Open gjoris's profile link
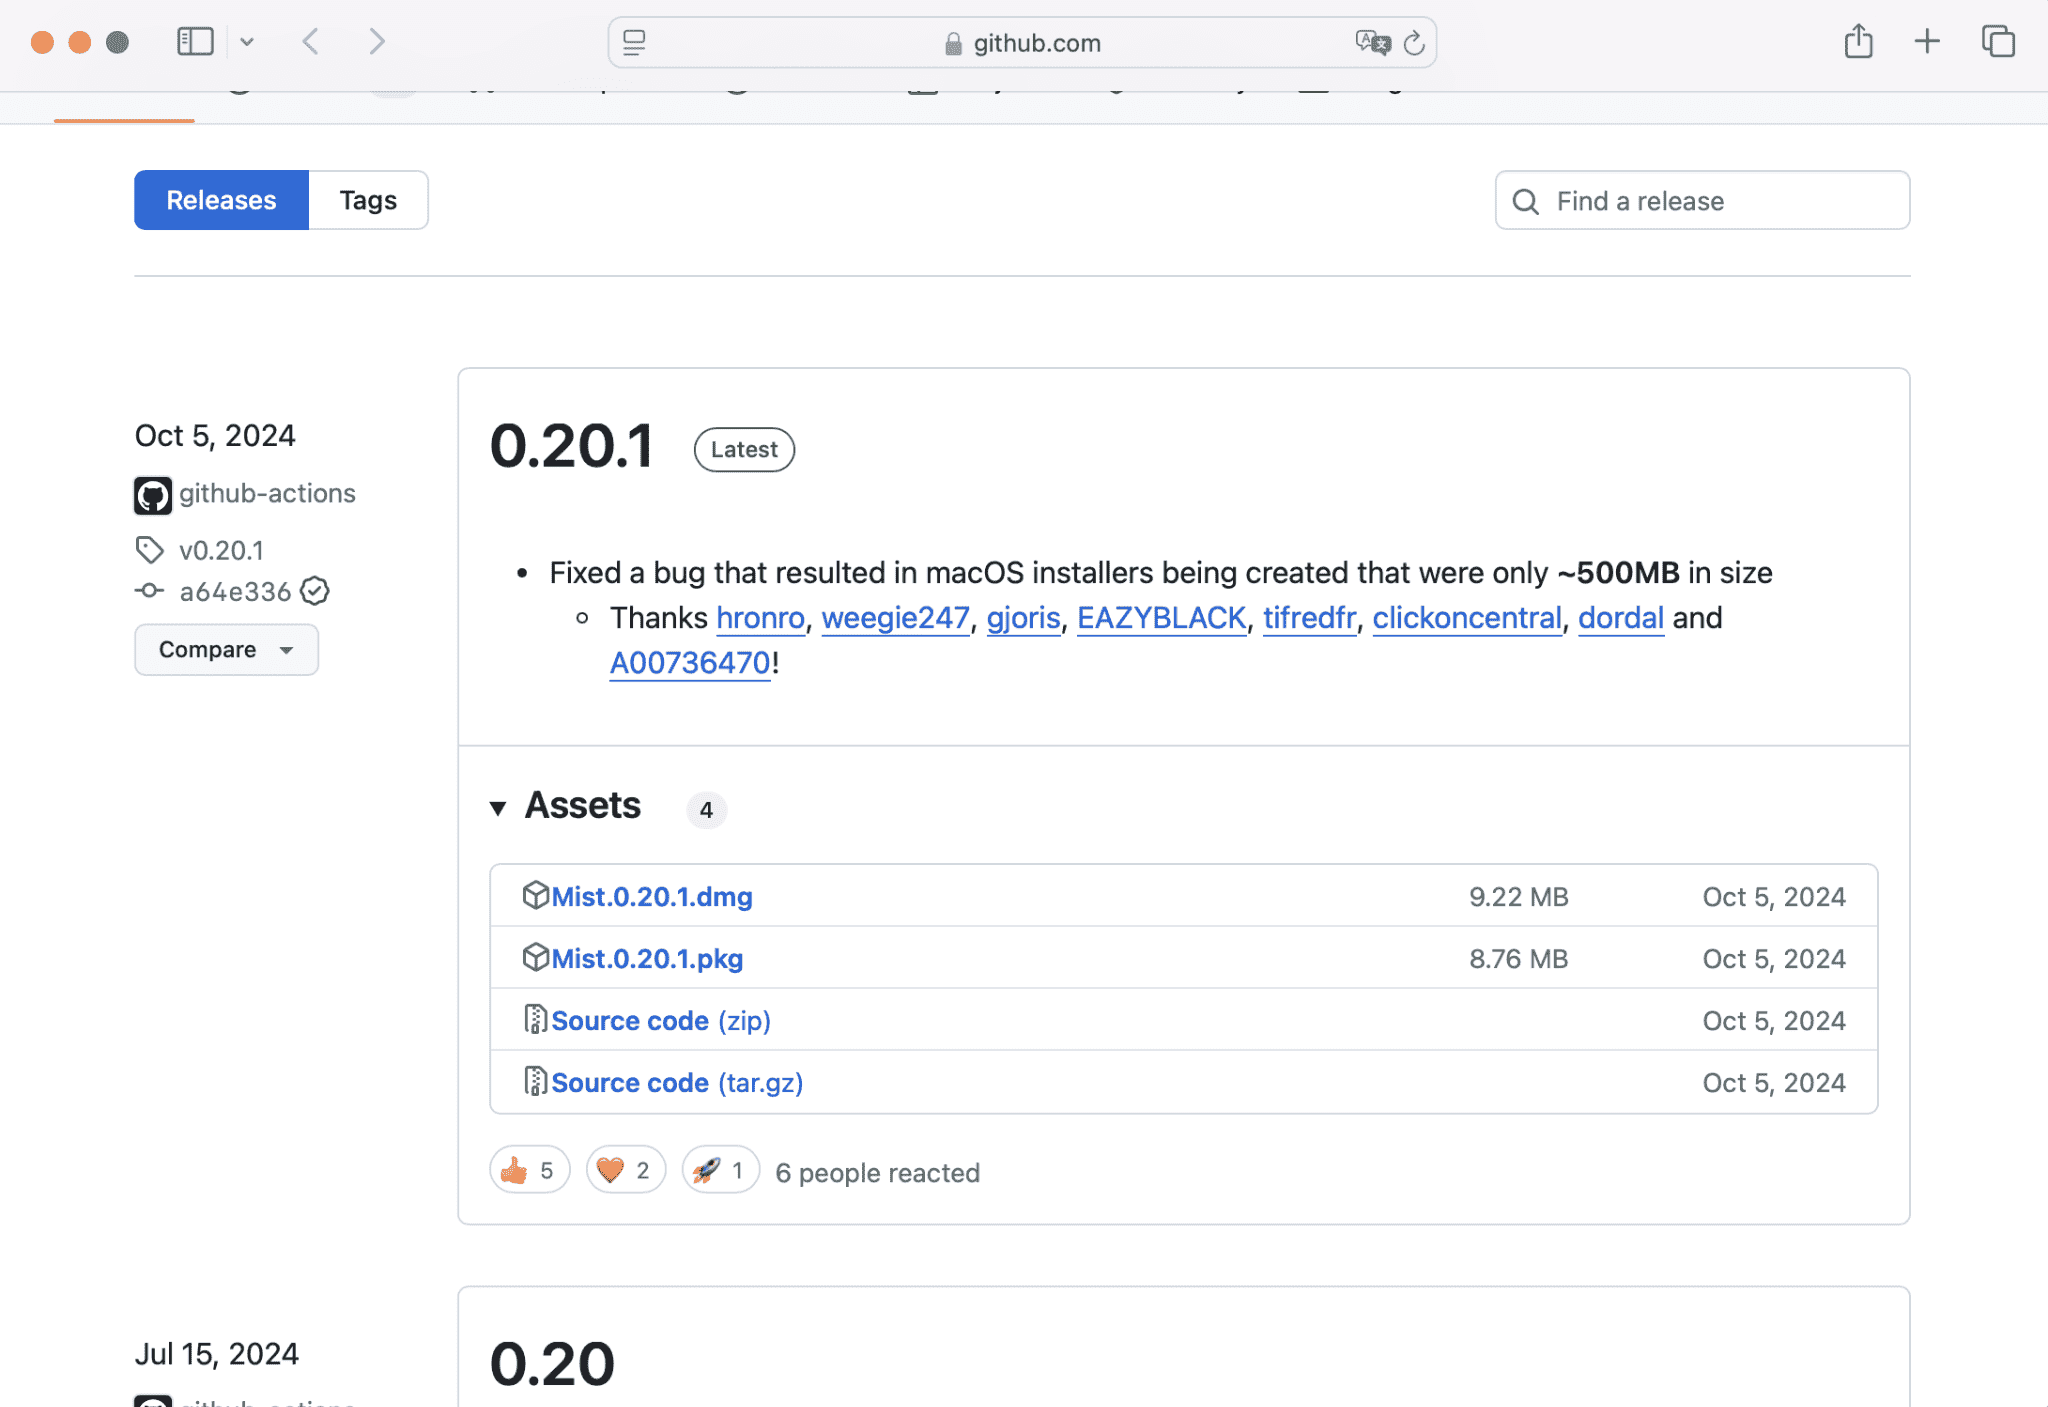 click(1023, 617)
